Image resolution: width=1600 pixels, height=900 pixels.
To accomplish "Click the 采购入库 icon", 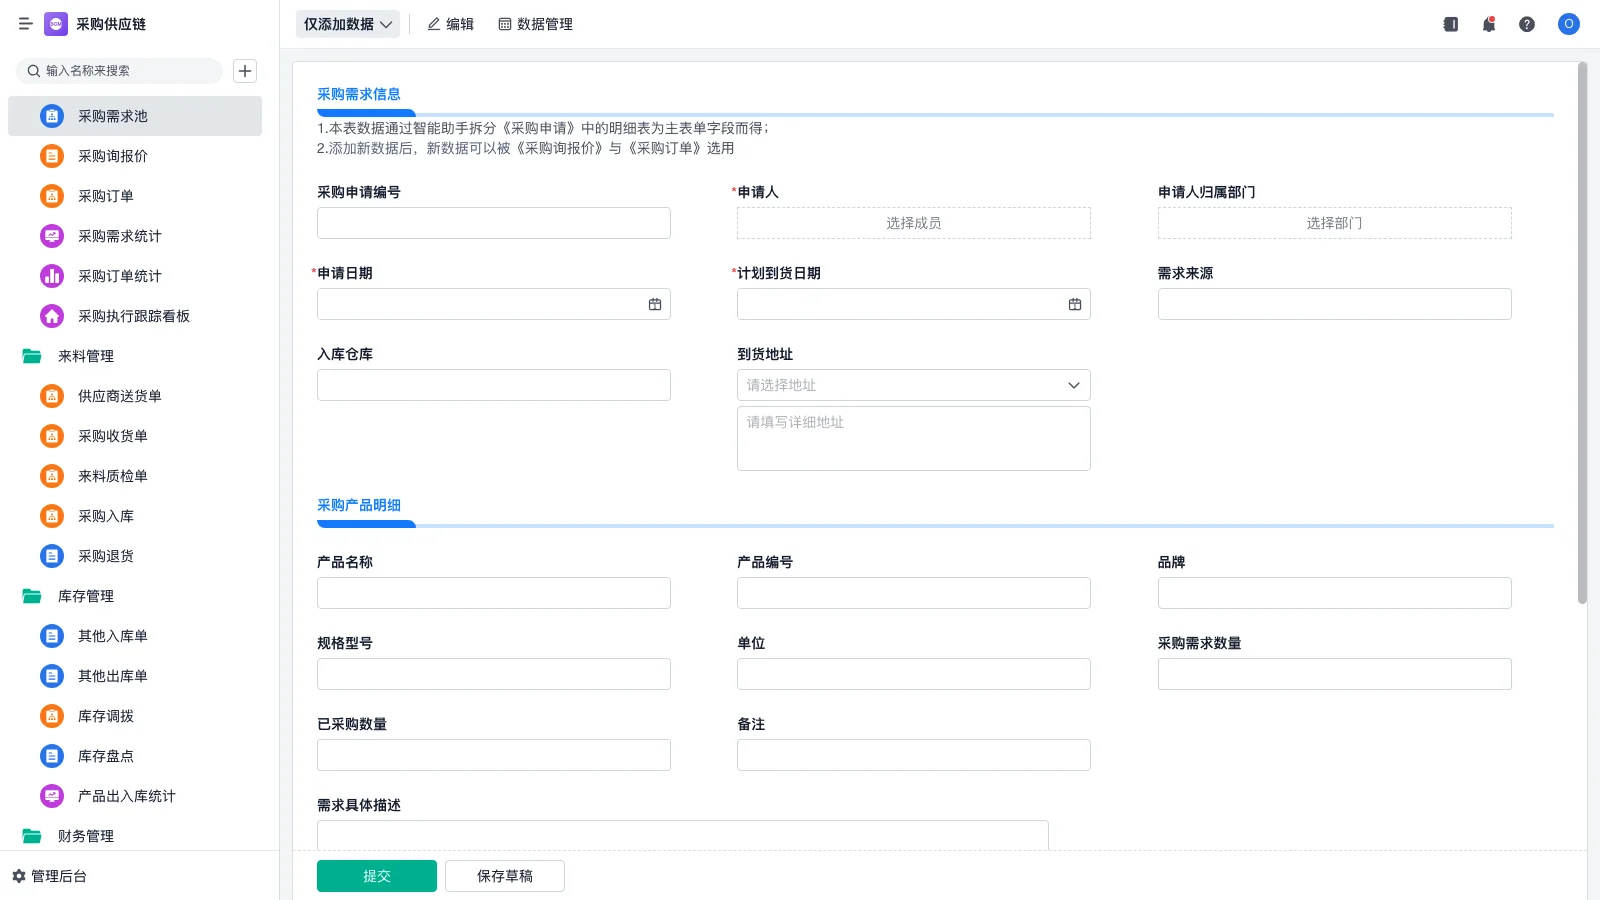I will click(52, 516).
